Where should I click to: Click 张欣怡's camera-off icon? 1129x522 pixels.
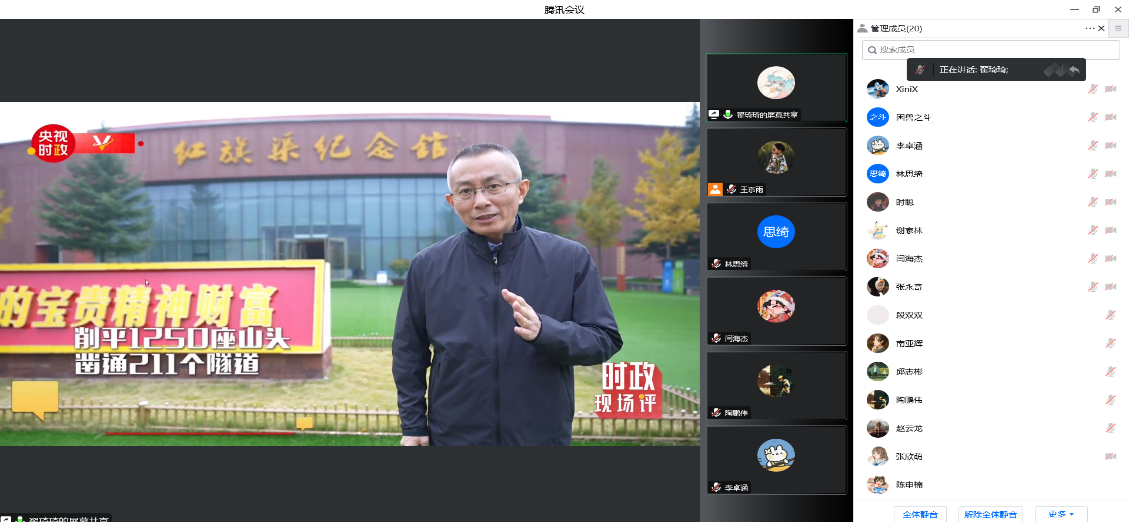point(1110,456)
